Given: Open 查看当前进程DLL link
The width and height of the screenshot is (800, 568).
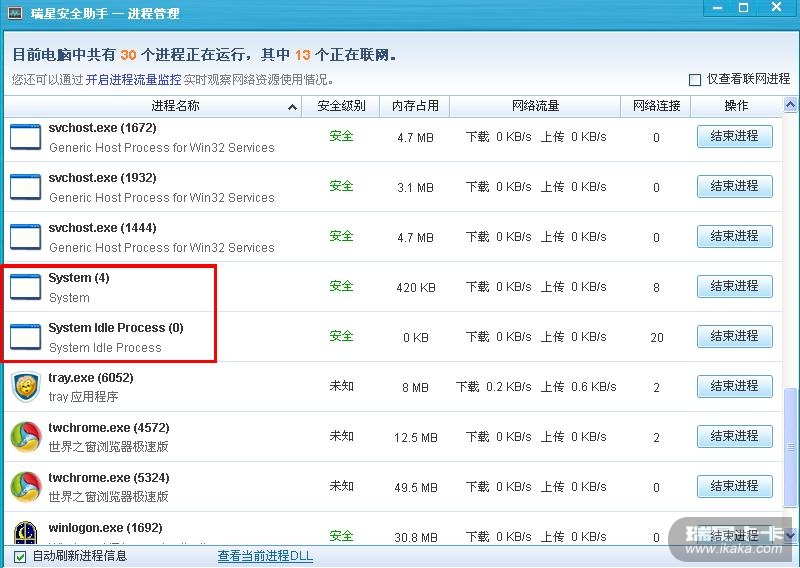Looking at the screenshot, I should point(265,556).
